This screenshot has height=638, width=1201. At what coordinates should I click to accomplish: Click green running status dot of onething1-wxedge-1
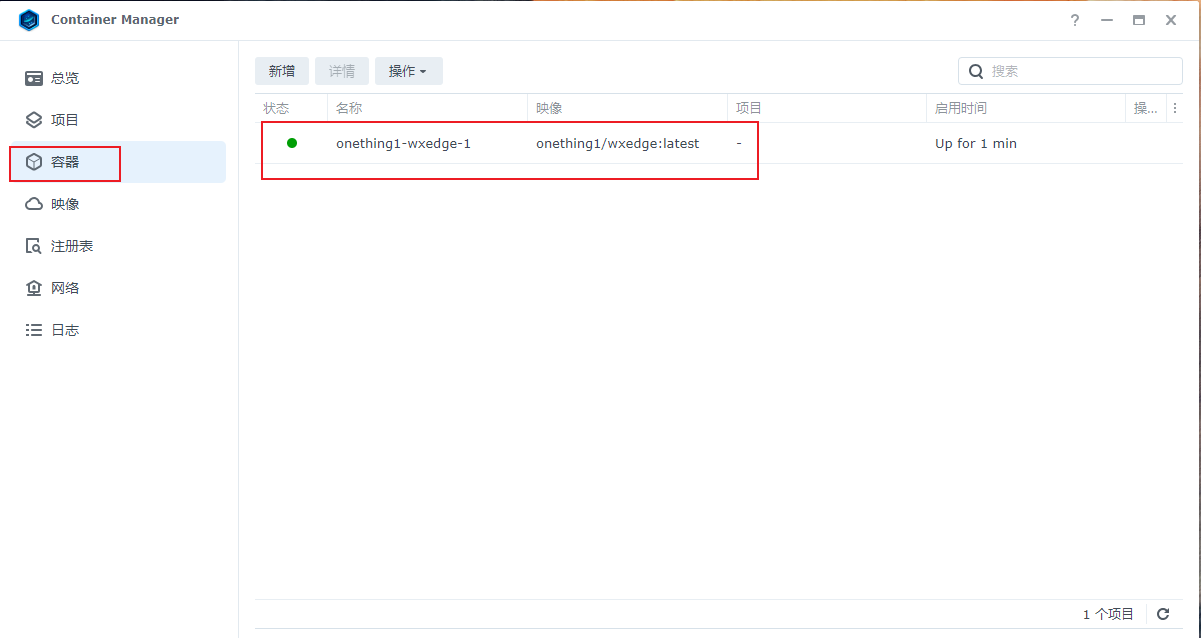292,143
